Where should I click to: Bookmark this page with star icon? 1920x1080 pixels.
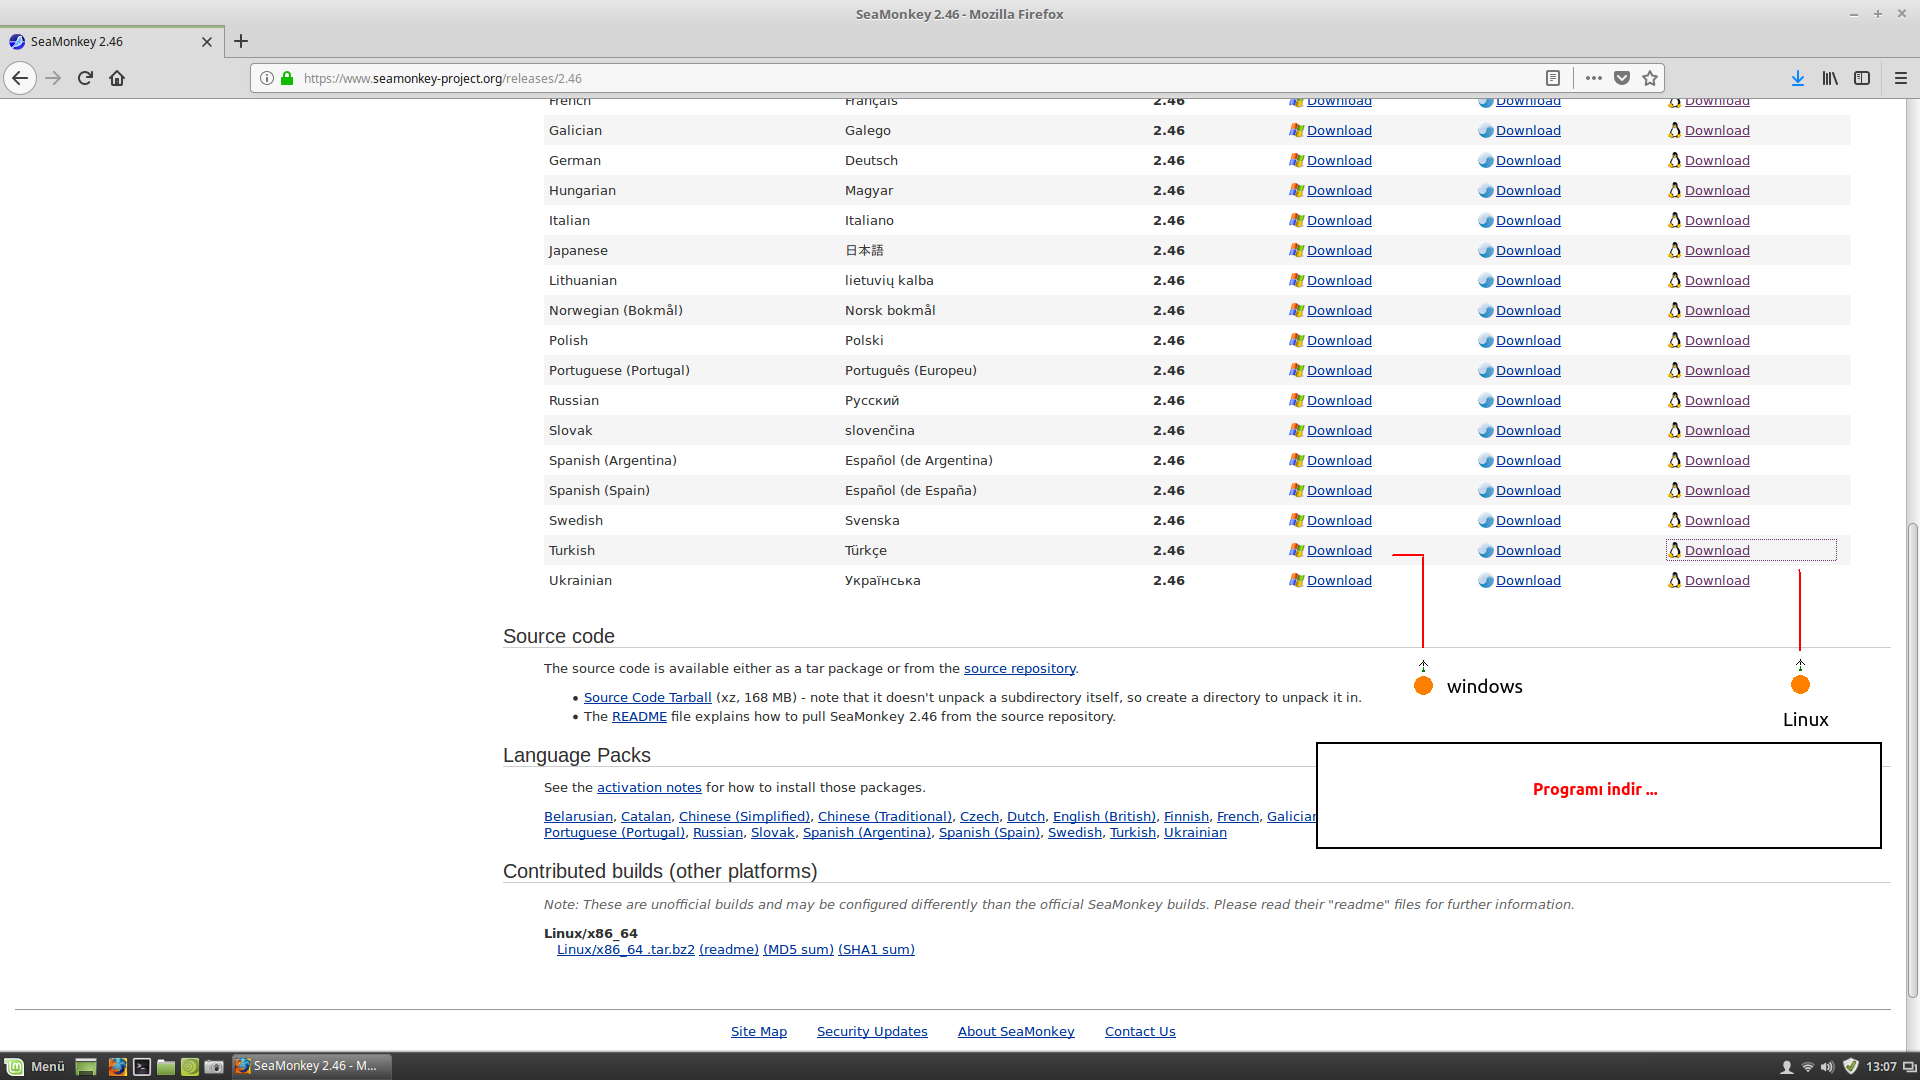pos(1650,78)
